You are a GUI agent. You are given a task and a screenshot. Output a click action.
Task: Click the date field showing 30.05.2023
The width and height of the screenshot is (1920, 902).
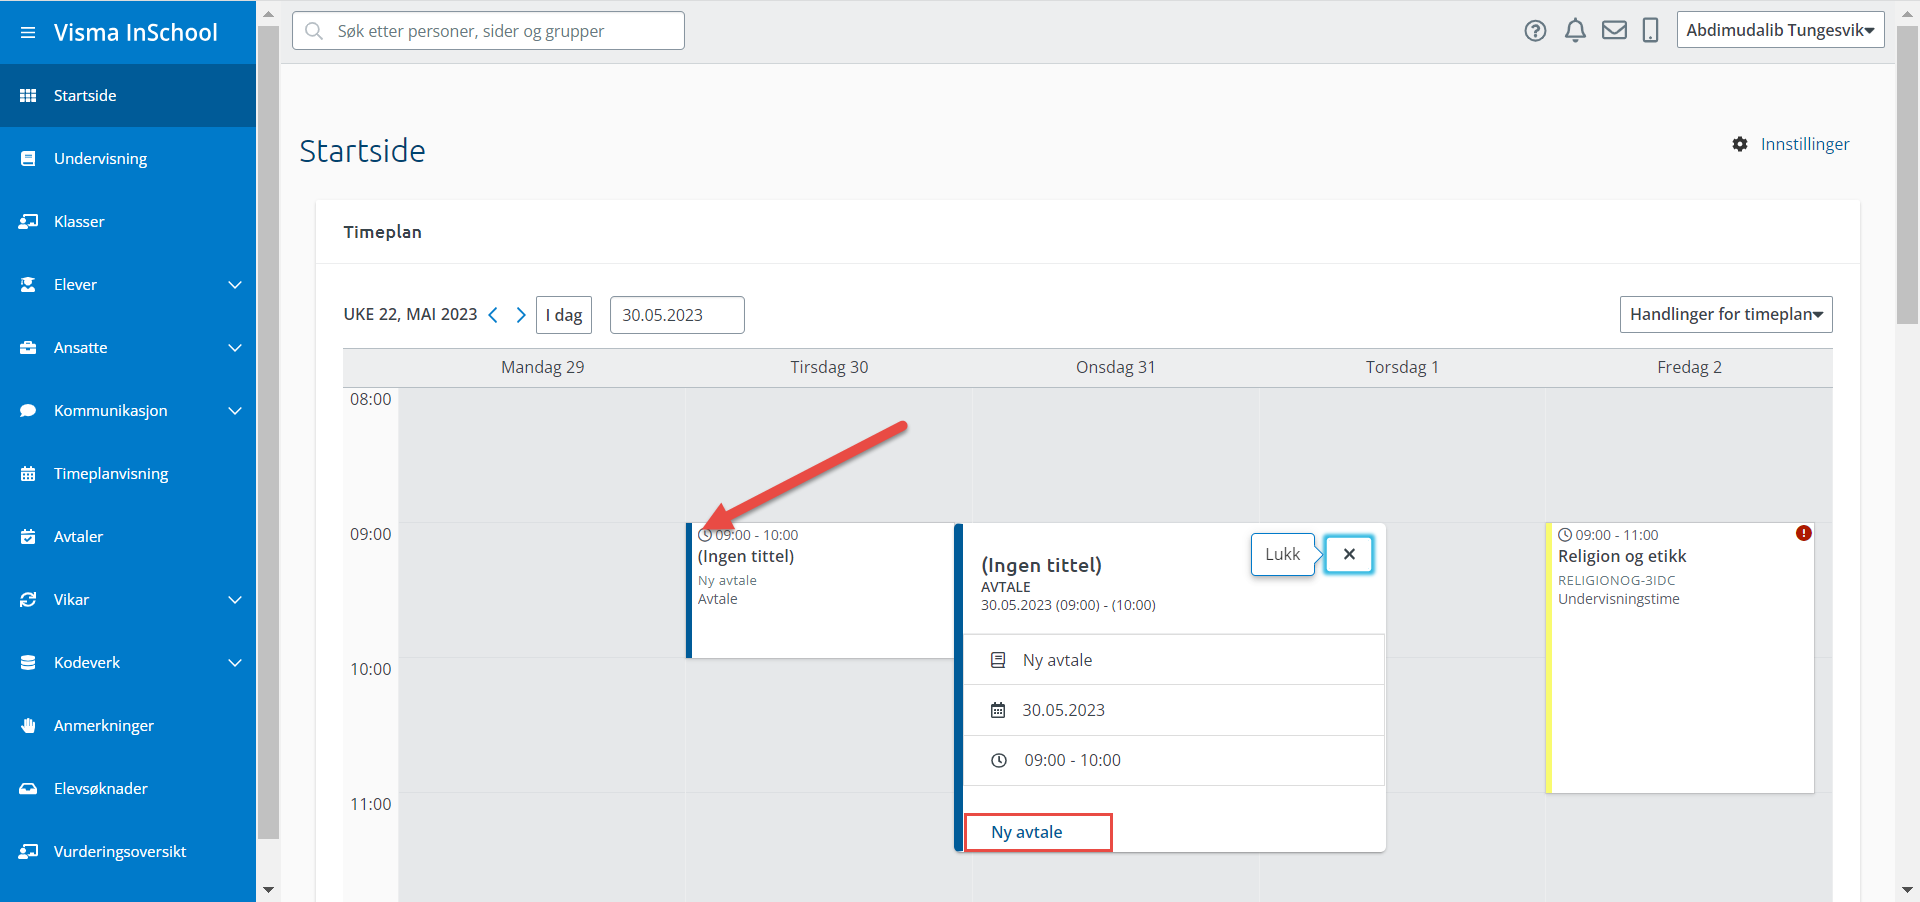[676, 315]
